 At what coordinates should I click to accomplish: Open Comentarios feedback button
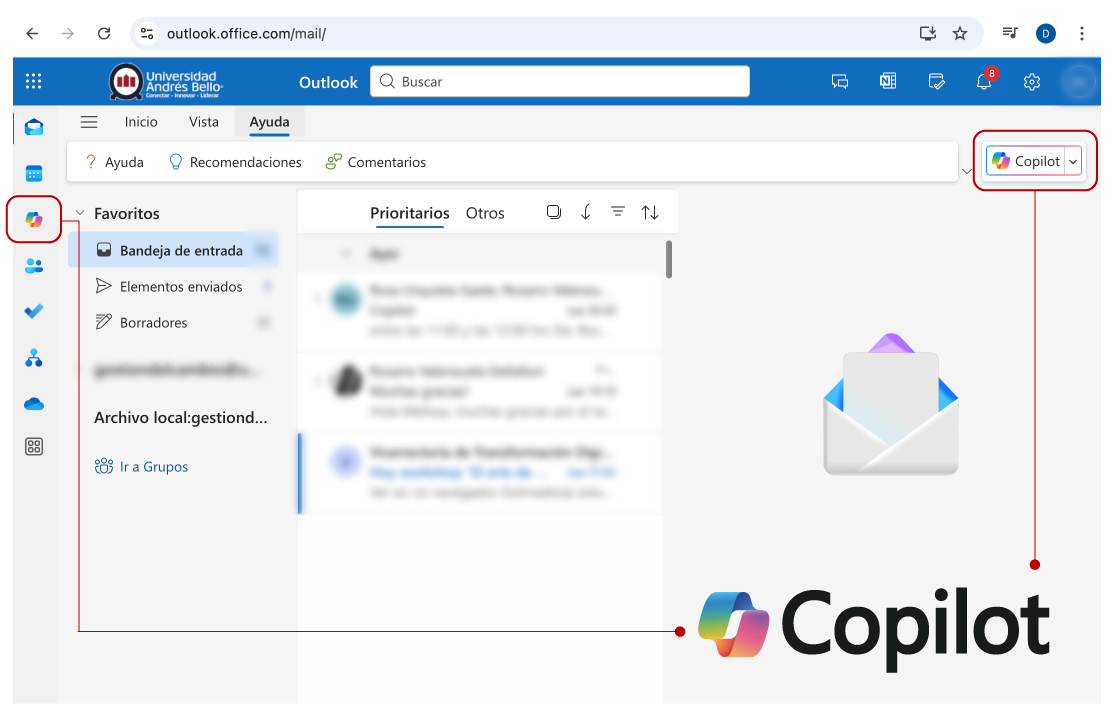375,162
